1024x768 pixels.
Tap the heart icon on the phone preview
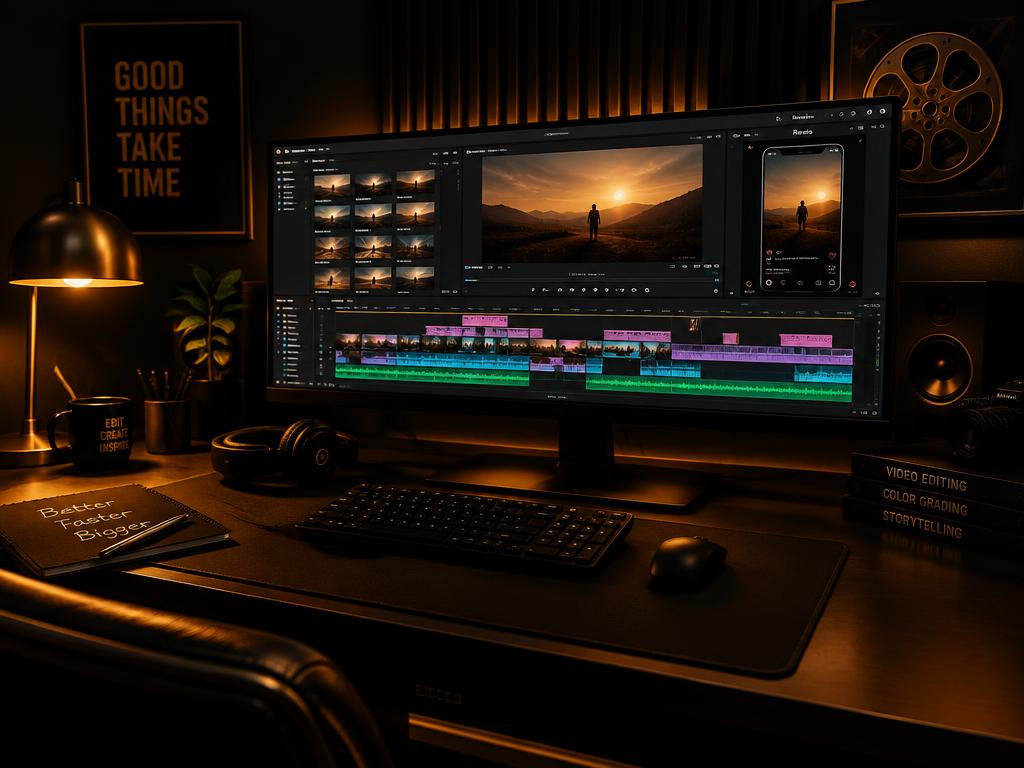click(833, 255)
